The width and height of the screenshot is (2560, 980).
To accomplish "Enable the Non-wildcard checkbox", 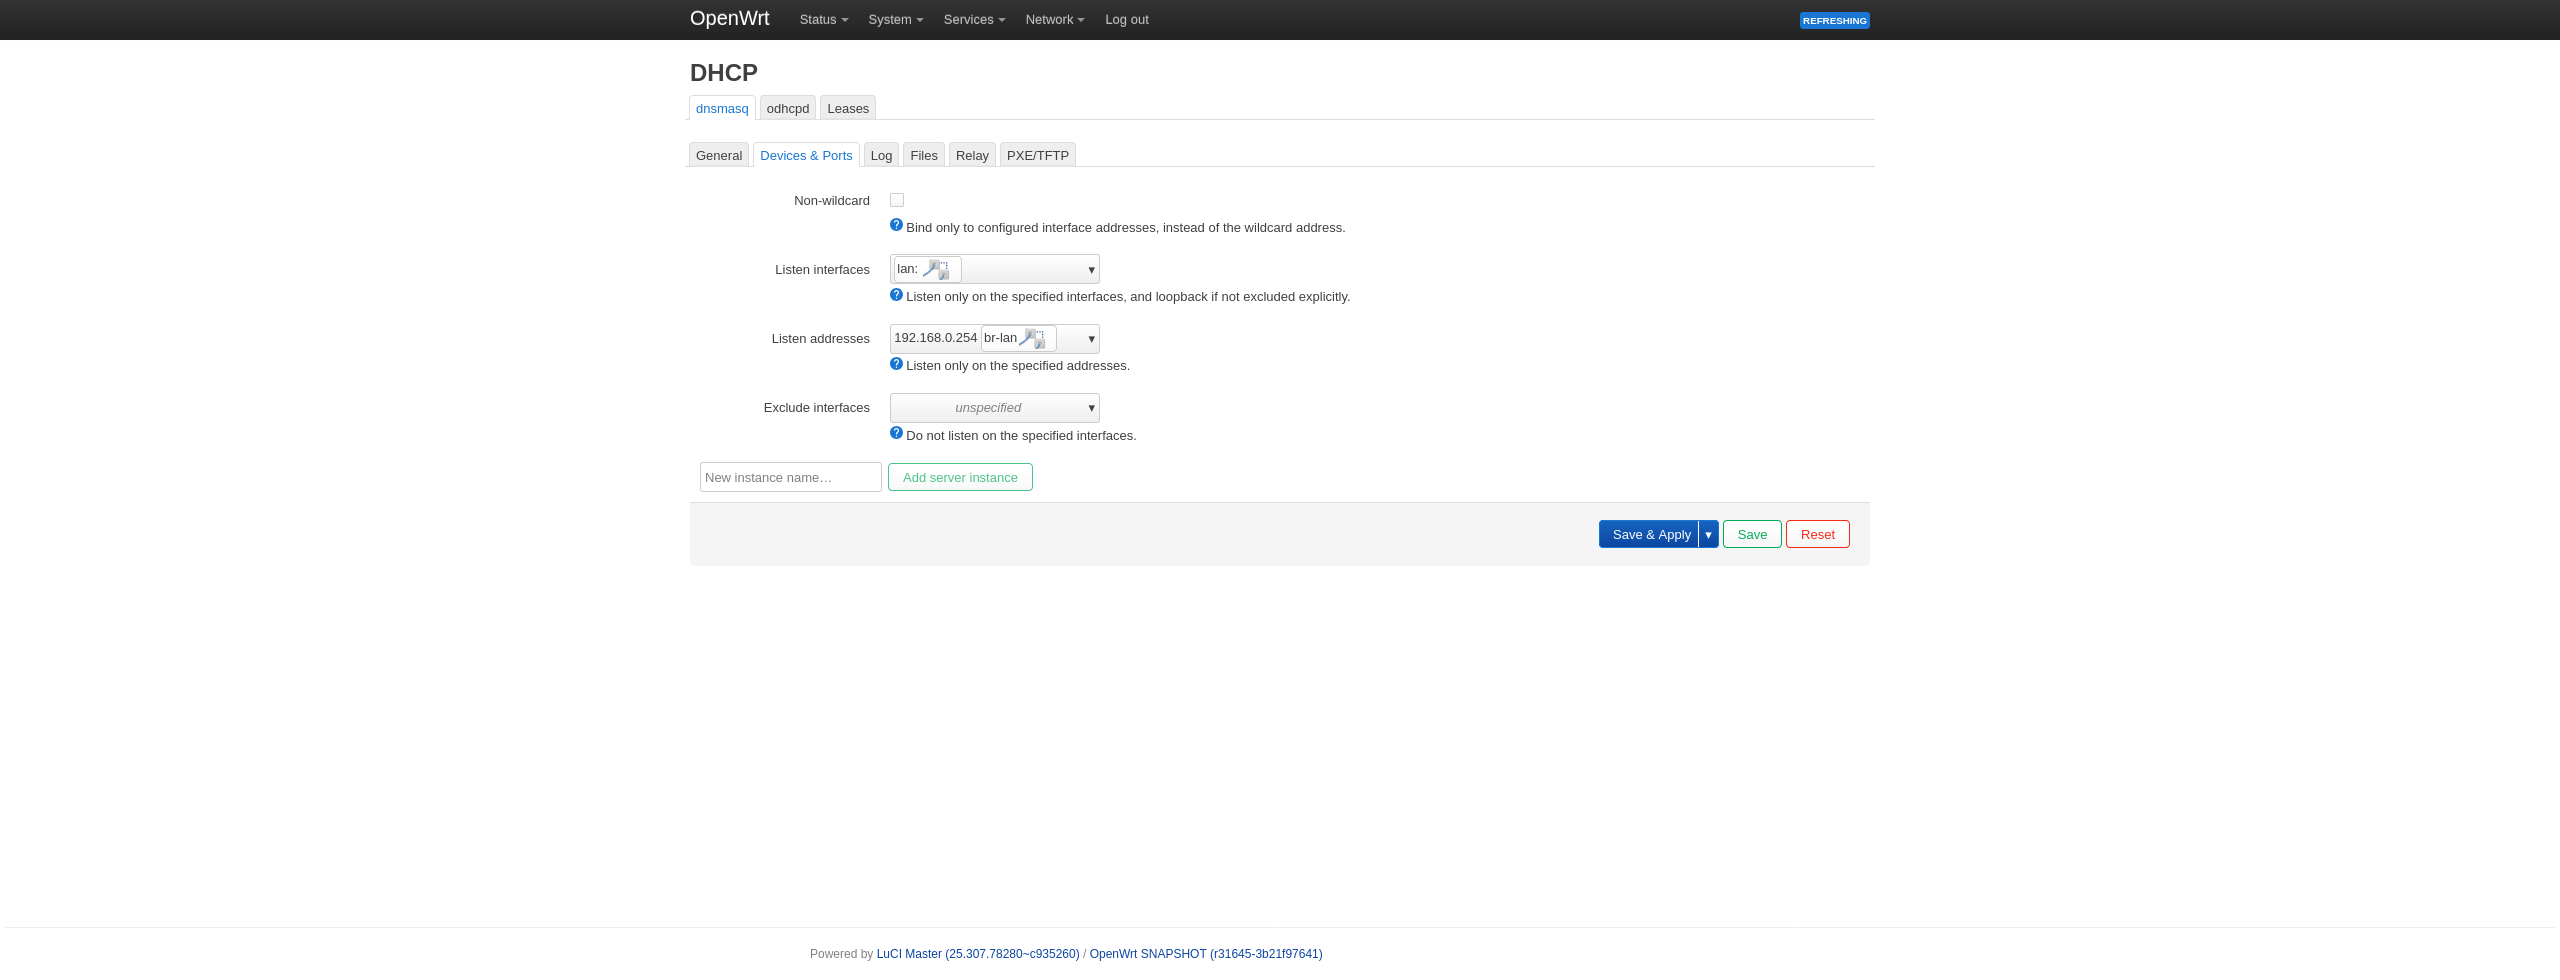I will [897, 200].
